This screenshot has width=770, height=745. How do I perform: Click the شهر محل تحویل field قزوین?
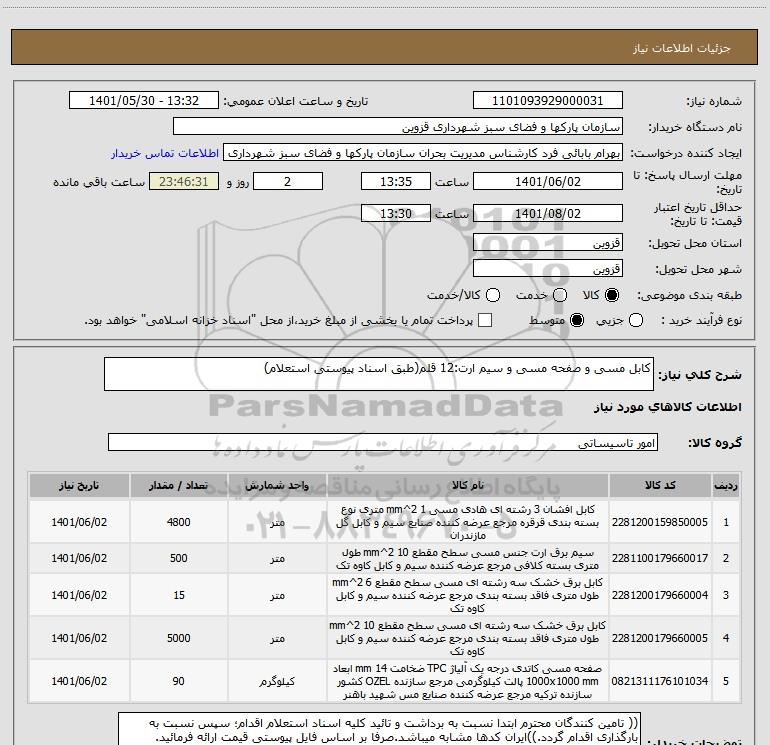(548, 269)
